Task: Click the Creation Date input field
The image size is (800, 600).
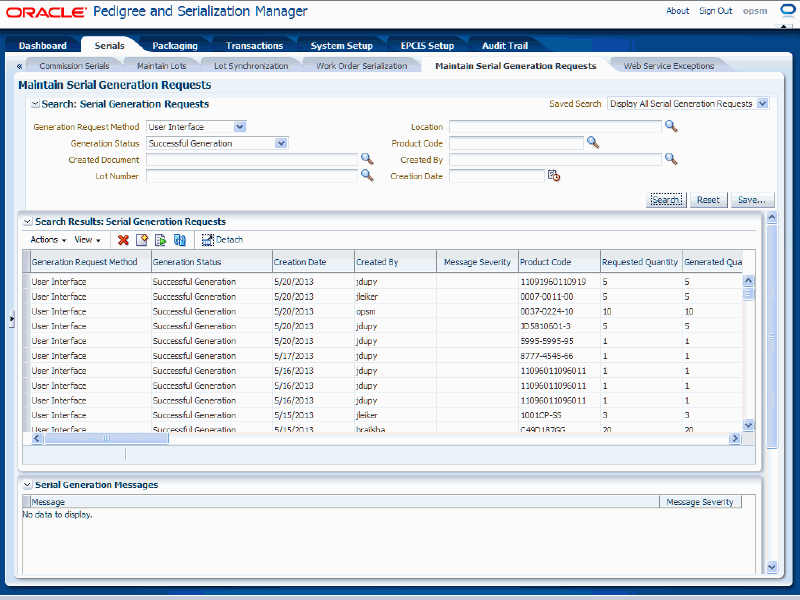Action: (497, 176)
